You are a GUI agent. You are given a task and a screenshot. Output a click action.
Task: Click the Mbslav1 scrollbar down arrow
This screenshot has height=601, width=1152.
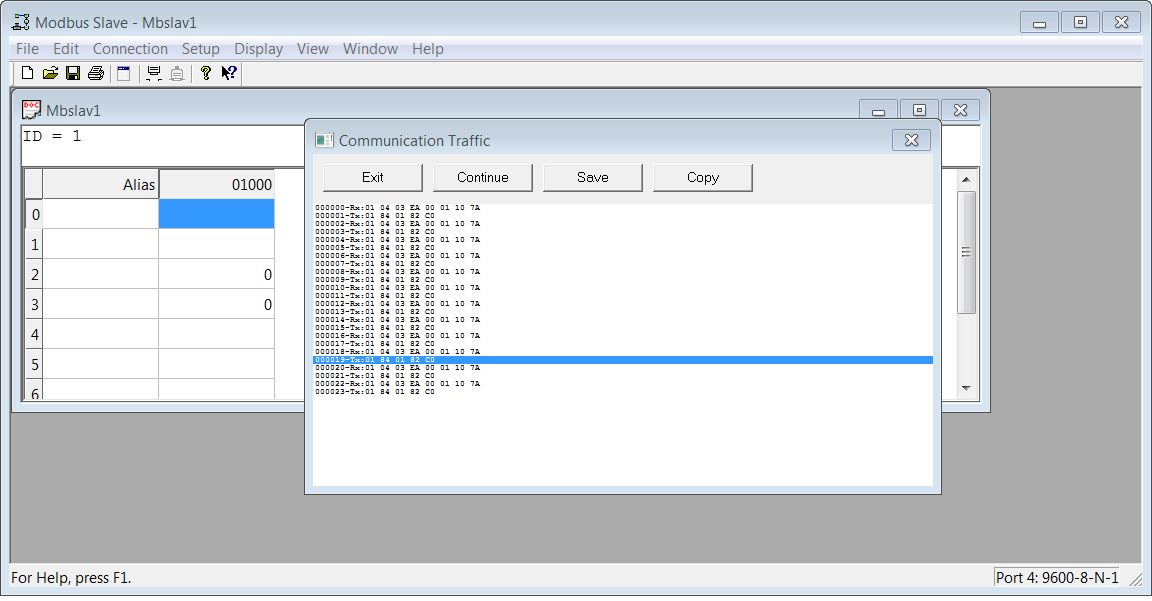pyautogui.click(x=966, y=388)
